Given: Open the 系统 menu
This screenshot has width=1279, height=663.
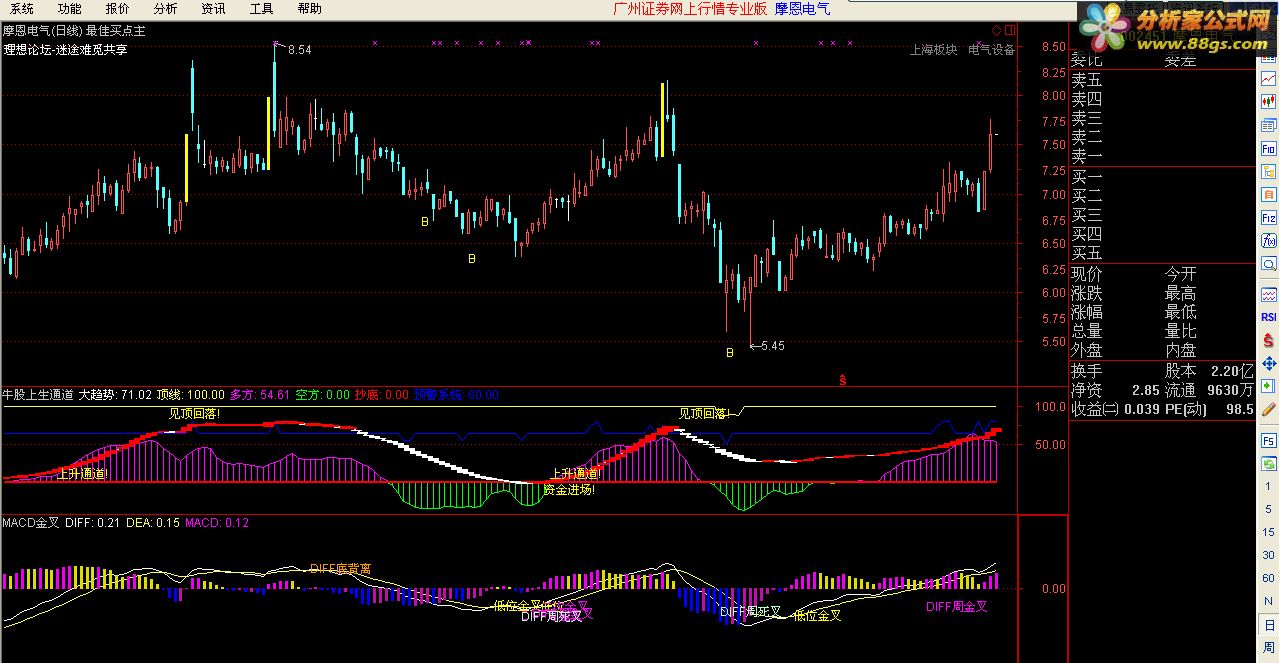Looking at the screenshot, I should (22, 9).
